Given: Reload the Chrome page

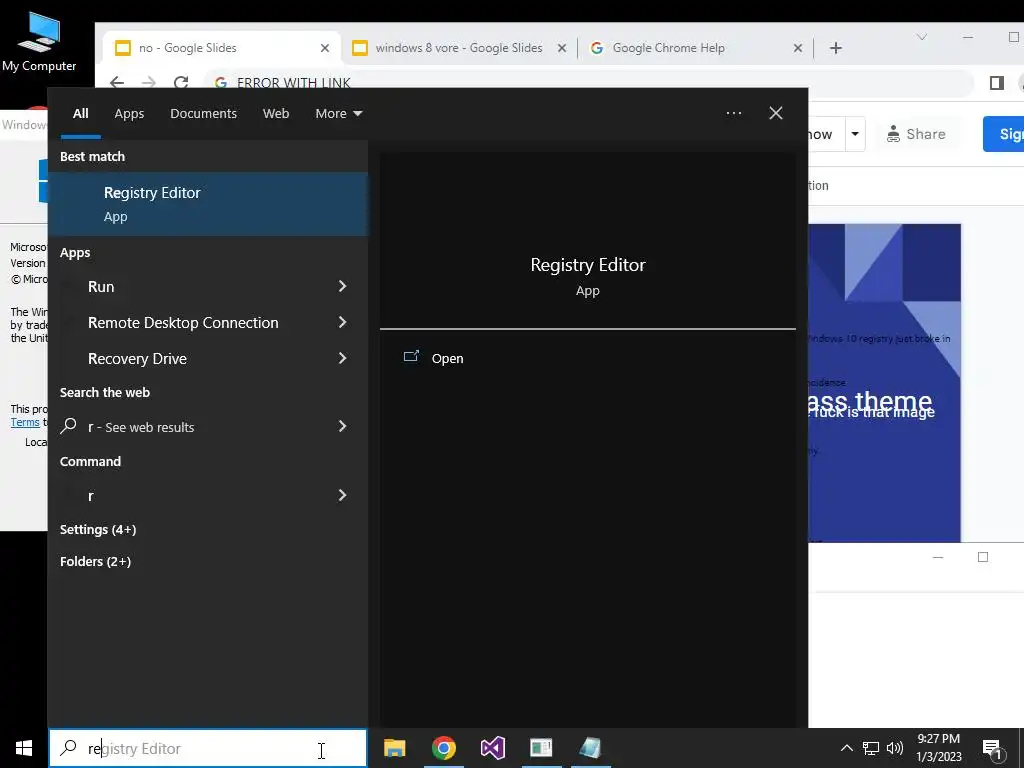Looking at the screenshot, I should (x=181, y=82).
